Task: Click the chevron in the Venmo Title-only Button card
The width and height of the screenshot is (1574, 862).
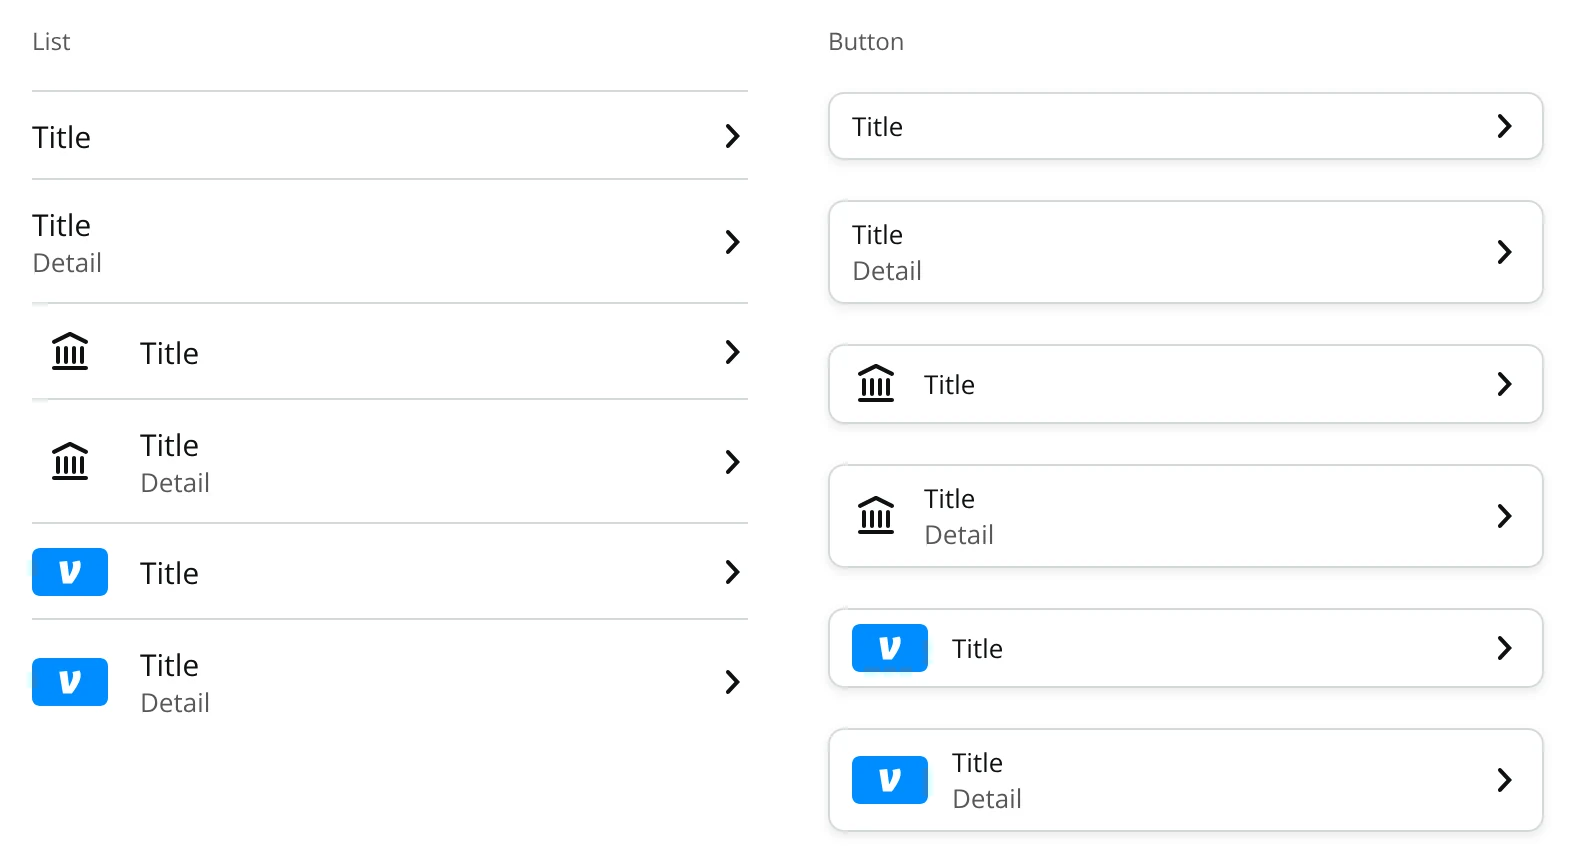Action: click(x=1505, y=648)
